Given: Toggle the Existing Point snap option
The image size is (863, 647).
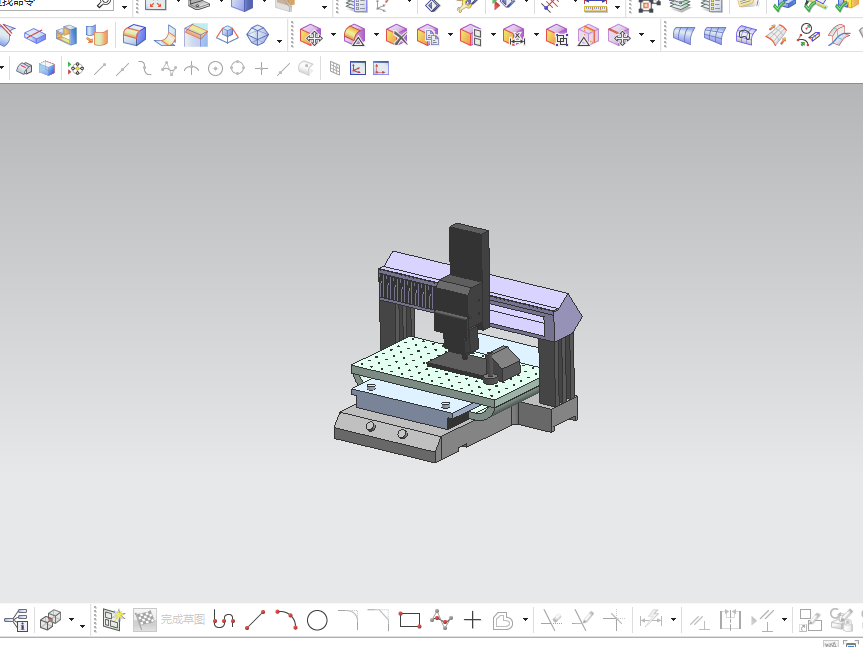Looking at the screenshot, I should [261, 69].
